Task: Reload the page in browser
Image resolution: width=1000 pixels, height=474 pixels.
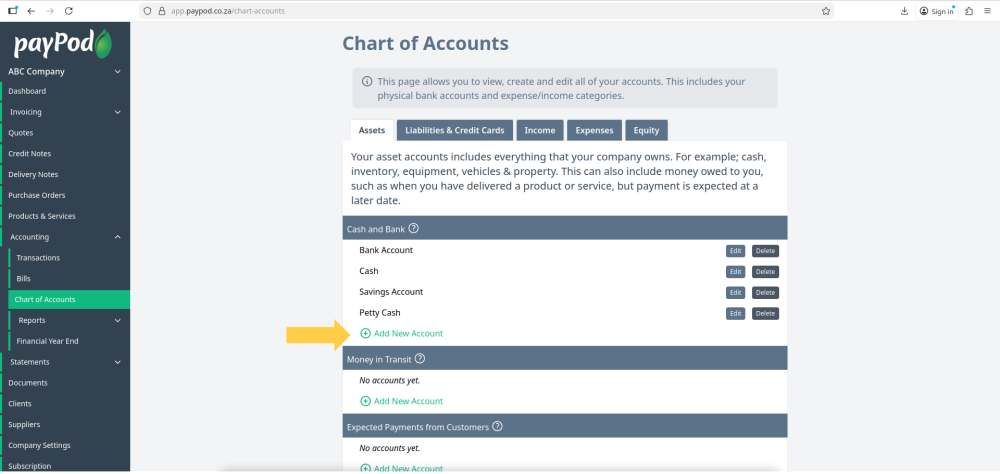Action: pyautogui.click(x=68, y=11)
